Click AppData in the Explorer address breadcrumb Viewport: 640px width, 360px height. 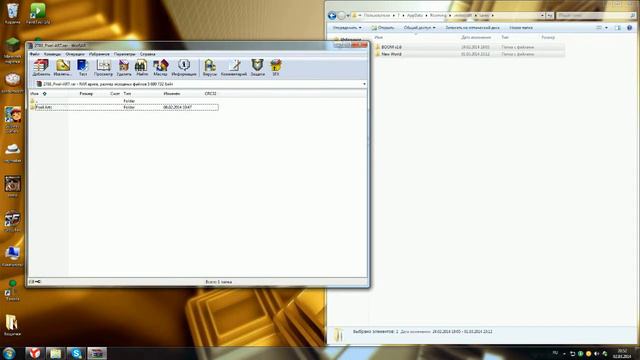pos(415,16)
